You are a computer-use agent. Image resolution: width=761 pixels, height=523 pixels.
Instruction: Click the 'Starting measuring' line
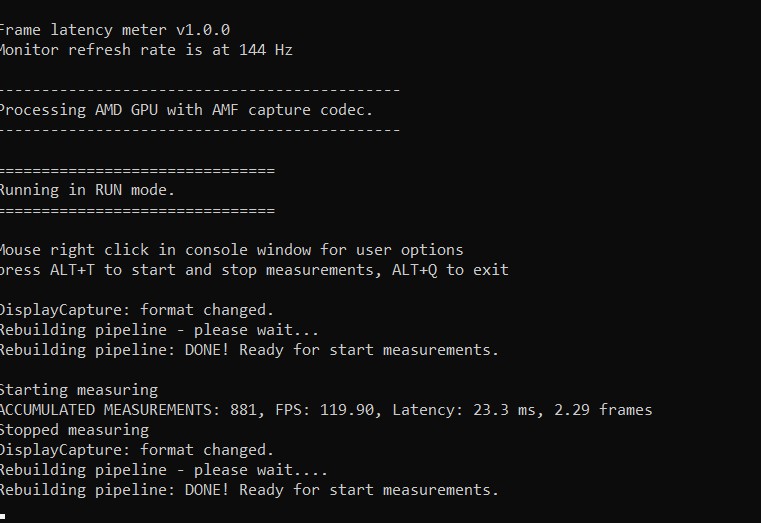(x=79, y=390)
